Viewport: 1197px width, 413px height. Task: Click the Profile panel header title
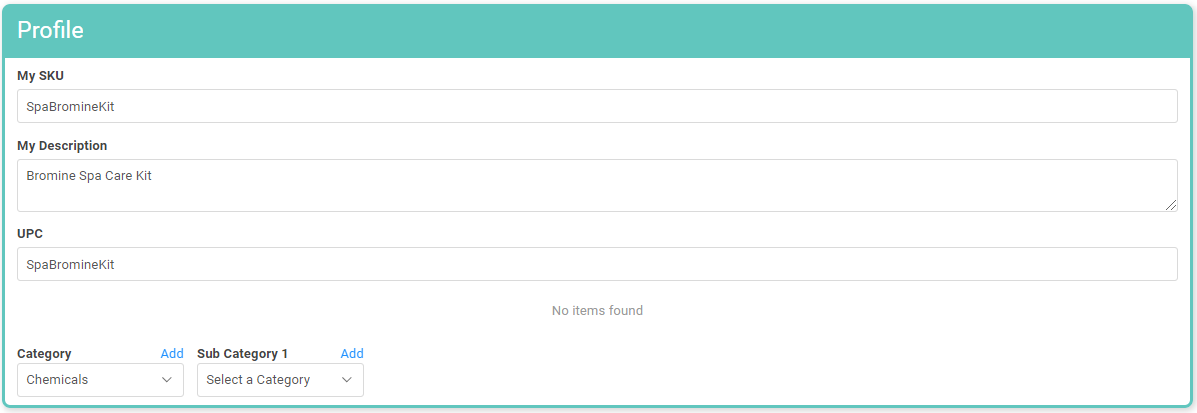coord(50,30)
